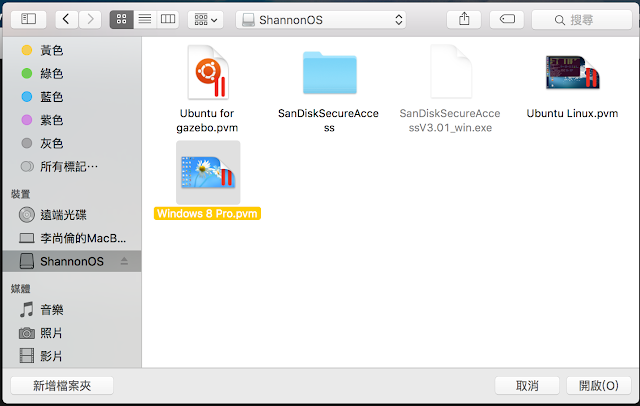Select the SanDiskSecureAccess folder icon
This screenshot has height=406, width=640.
330,73
